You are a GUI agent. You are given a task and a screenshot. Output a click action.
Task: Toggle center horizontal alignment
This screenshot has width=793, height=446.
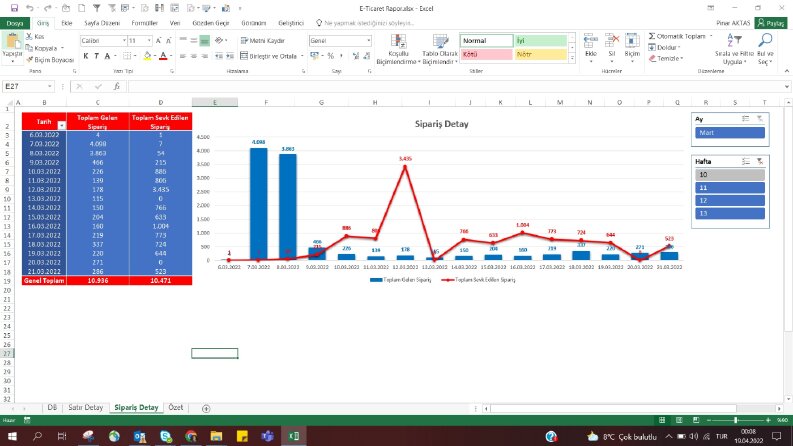pyautogui.click(x=194, y=56)
